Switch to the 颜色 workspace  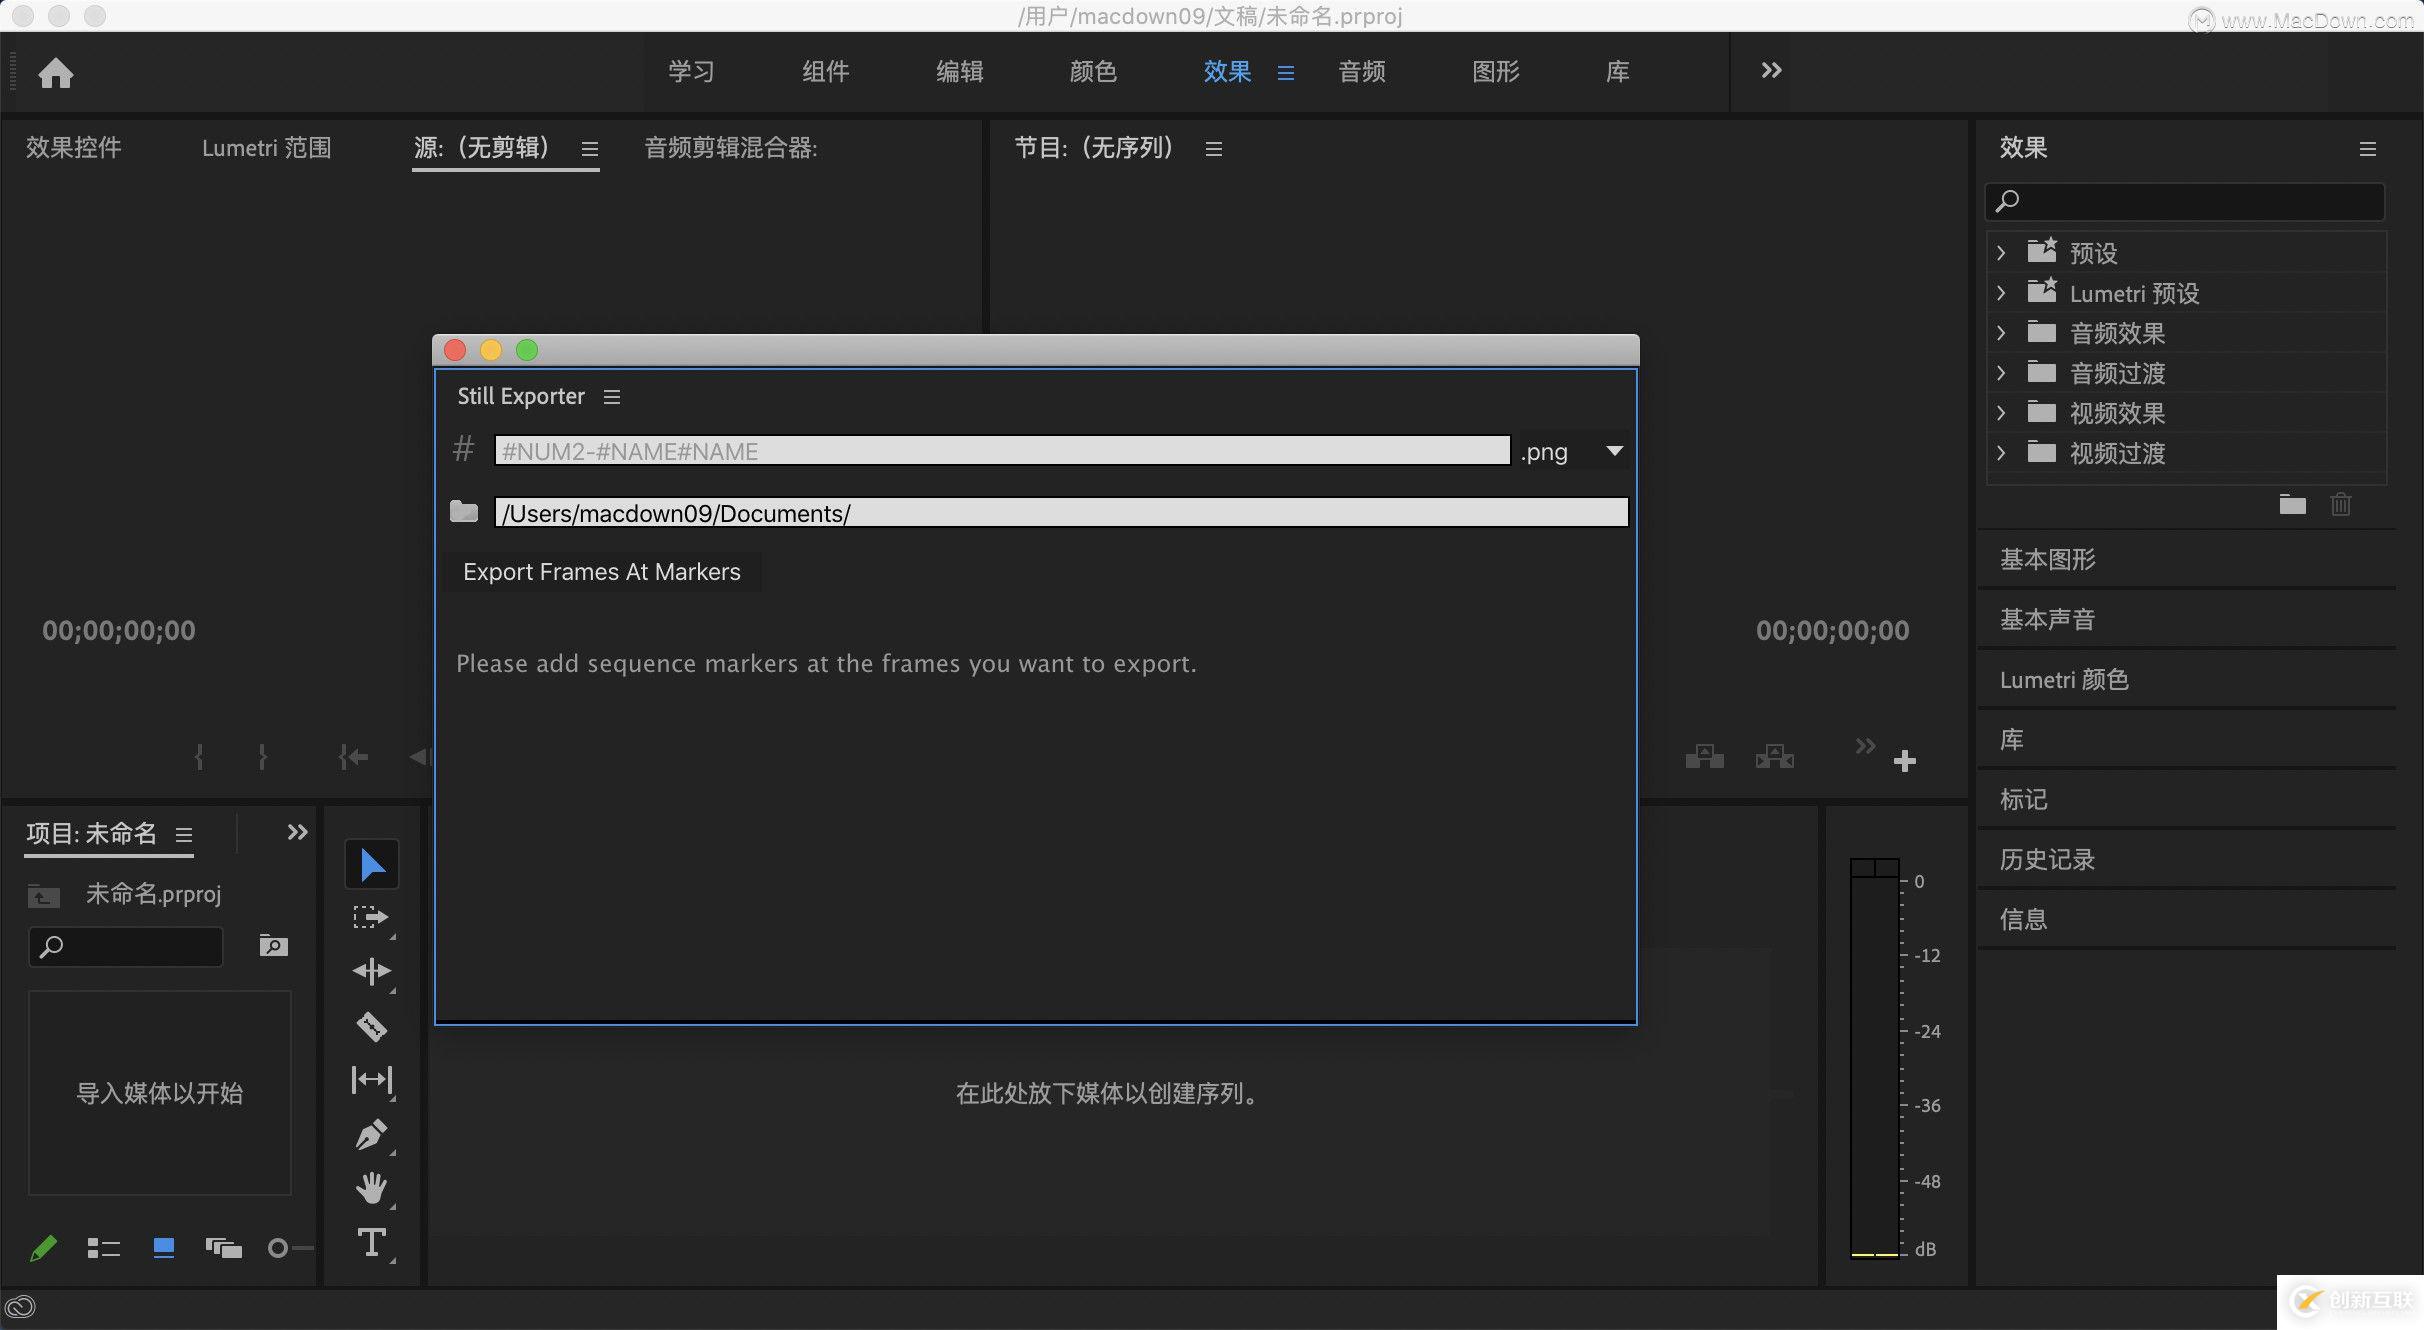pyautogui.click(x=1094, y=72)
